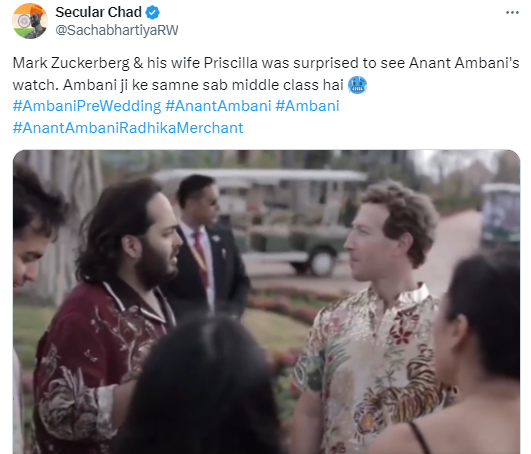
Task: Open the #AnantAmbani hashtag
Action: (x=218, y=106)
